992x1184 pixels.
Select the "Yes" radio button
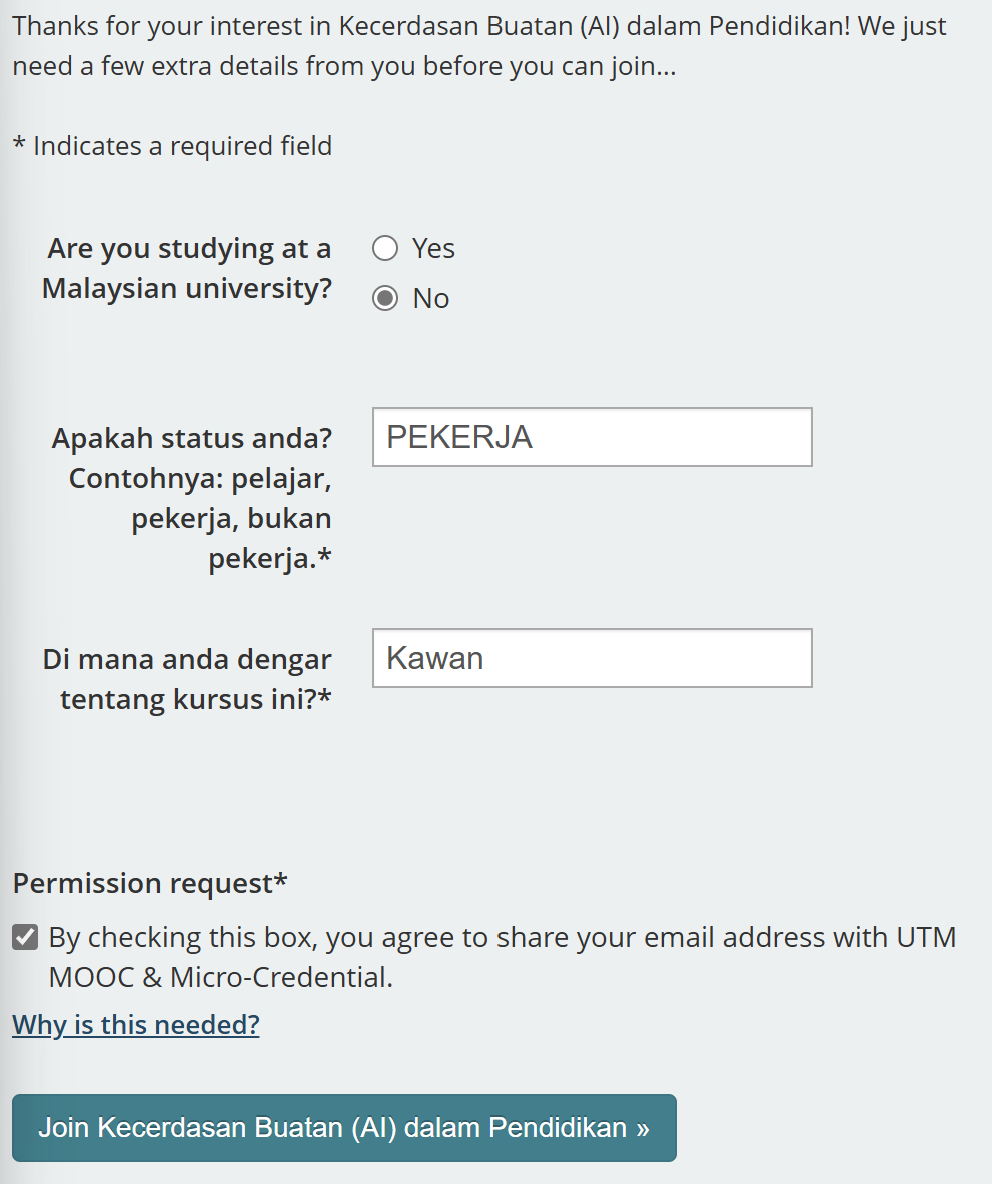pyautogui.click(x=385, y=248)
